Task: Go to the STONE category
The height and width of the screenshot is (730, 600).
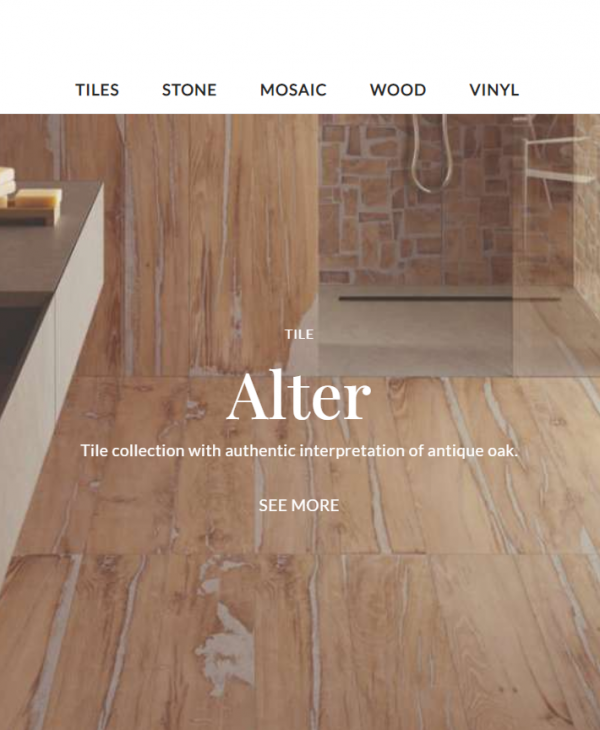Action: coord(189,90)
